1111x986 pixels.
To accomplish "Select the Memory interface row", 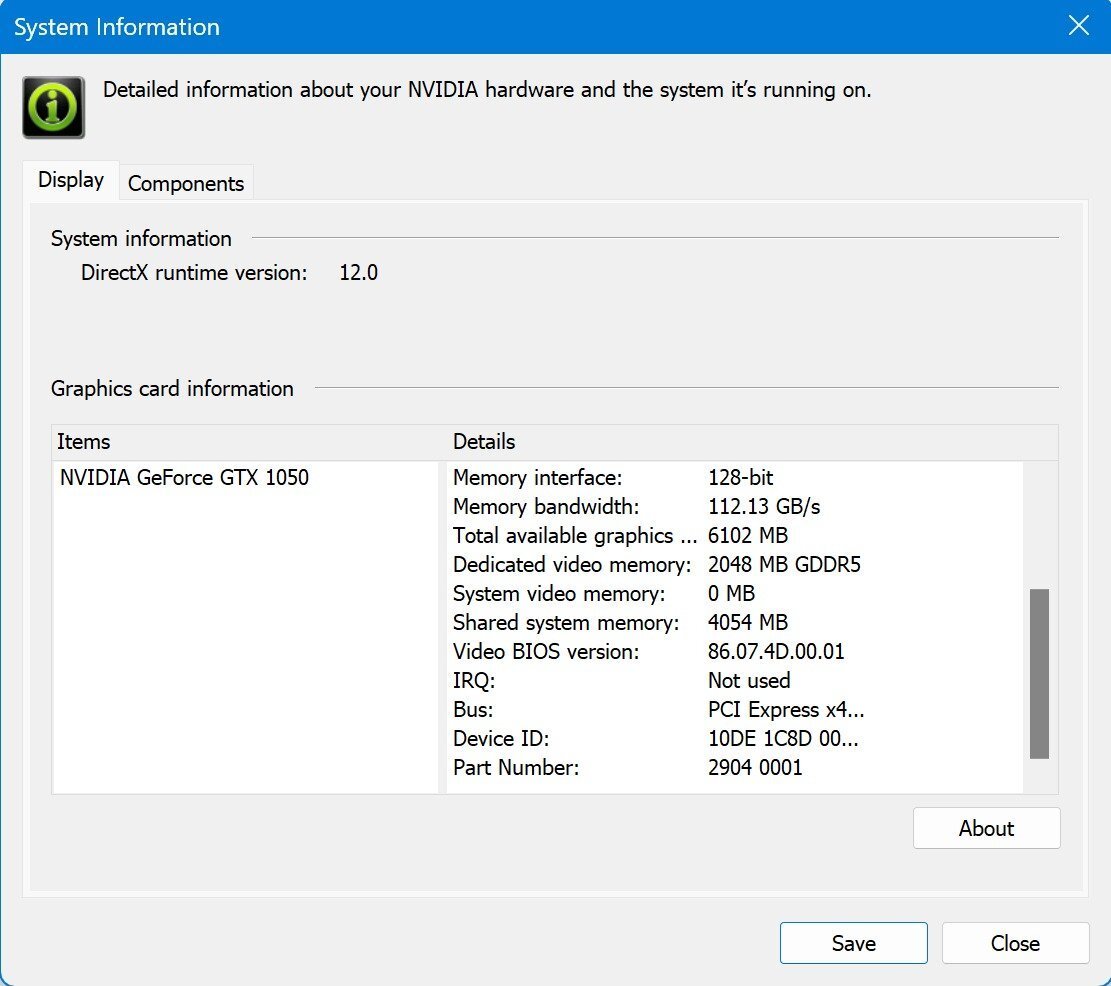I will point(734,477).
